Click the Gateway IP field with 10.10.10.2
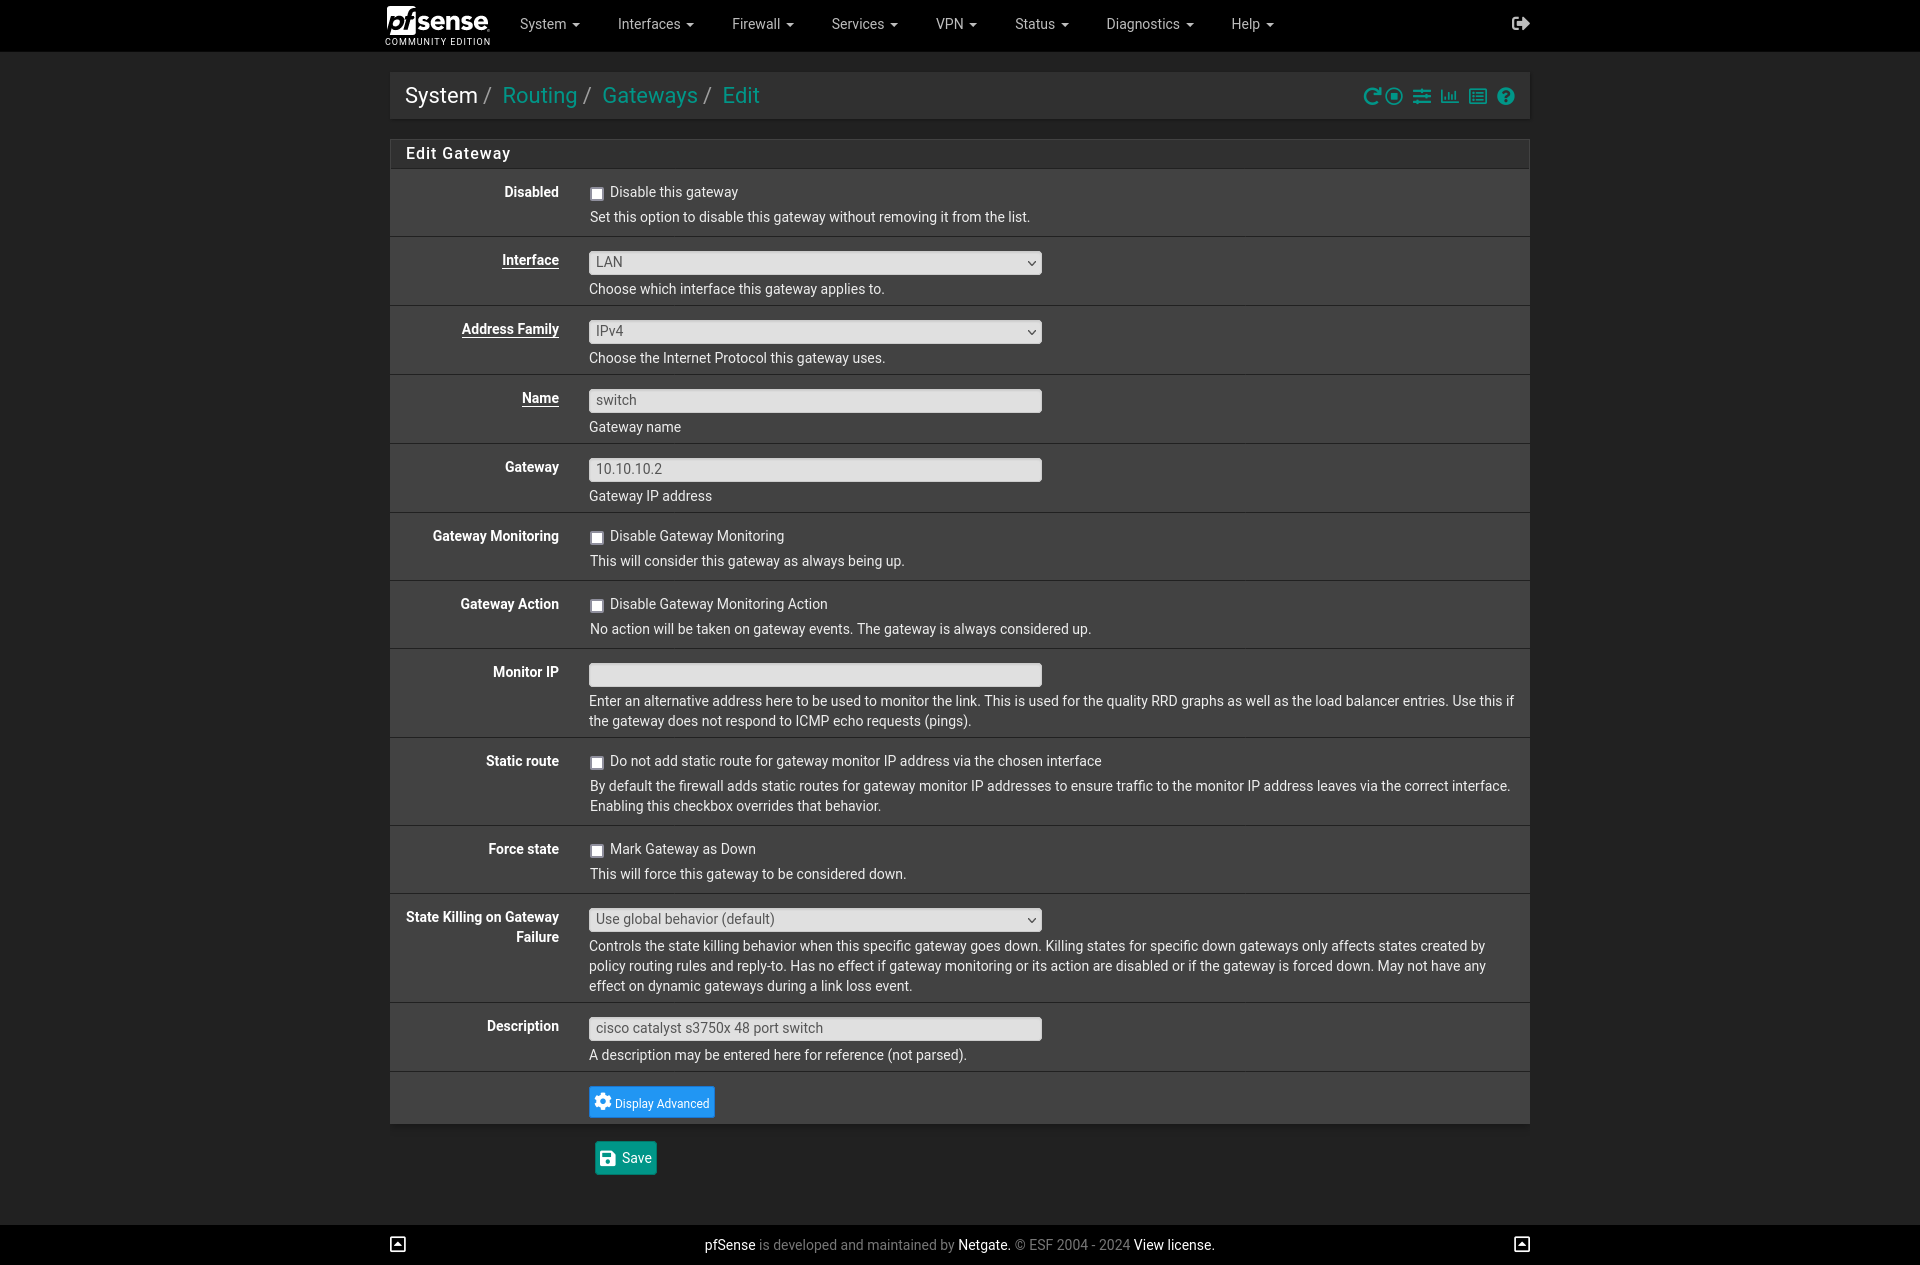This screenshot has height=1265, width=1920. tap(815, 470)
